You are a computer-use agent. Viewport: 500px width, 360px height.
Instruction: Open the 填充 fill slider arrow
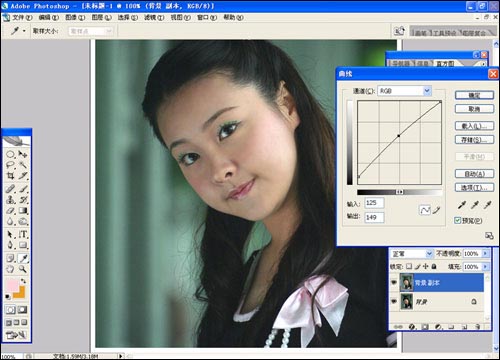(485, 267)
